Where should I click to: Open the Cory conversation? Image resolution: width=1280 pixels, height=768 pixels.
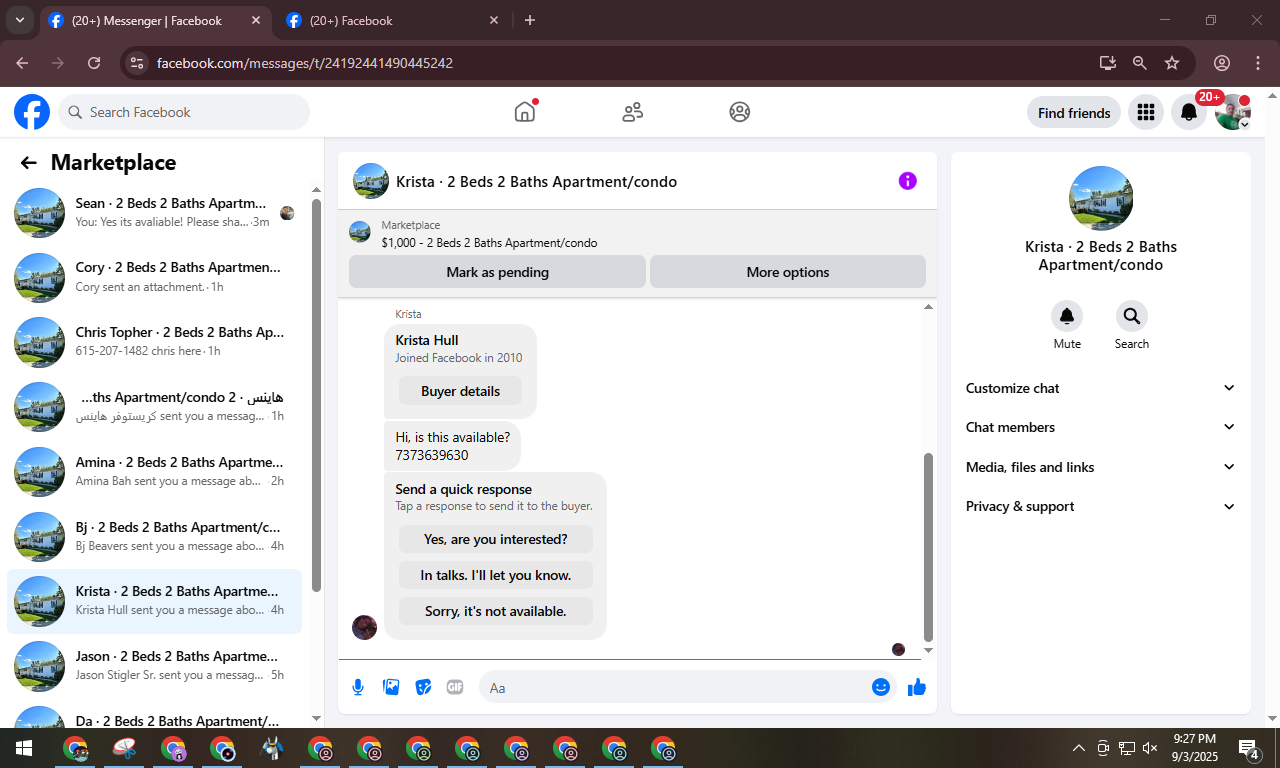point(155,277)
